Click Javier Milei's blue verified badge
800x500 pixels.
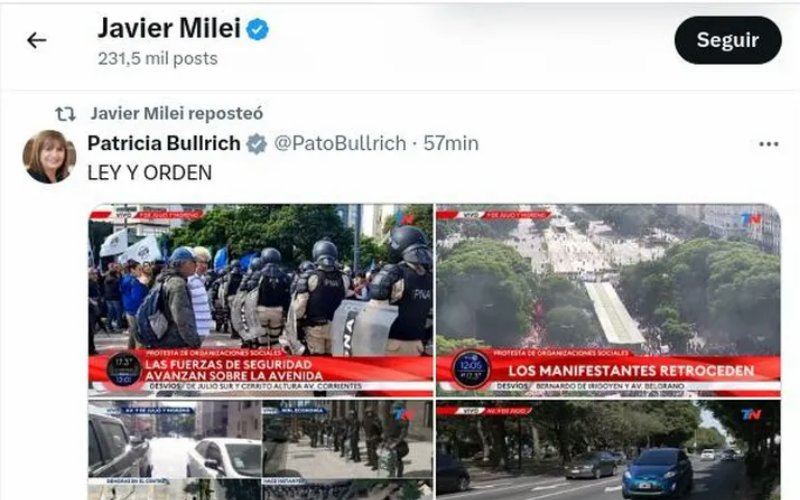tap(258, 29)
